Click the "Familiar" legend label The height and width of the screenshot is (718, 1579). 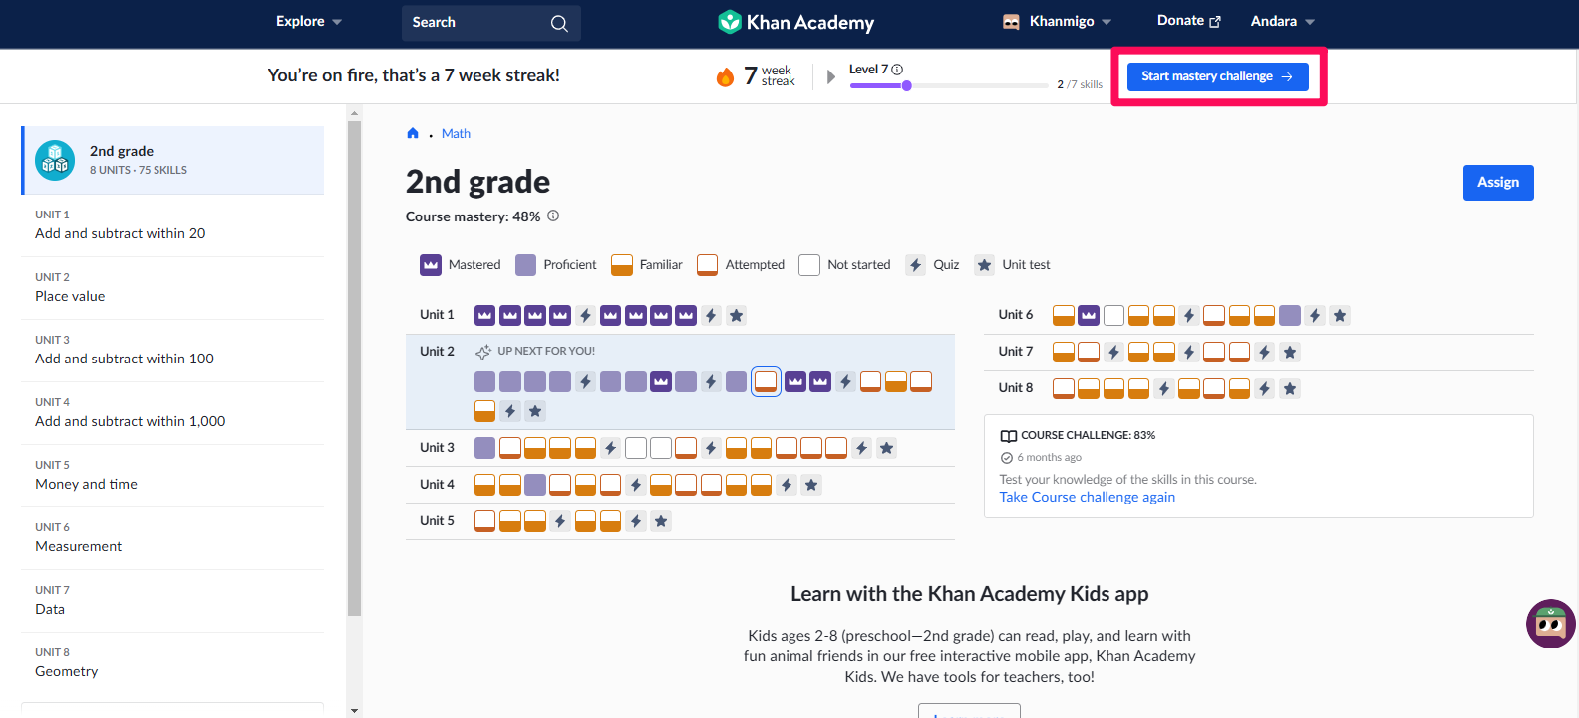pos(661,265)
